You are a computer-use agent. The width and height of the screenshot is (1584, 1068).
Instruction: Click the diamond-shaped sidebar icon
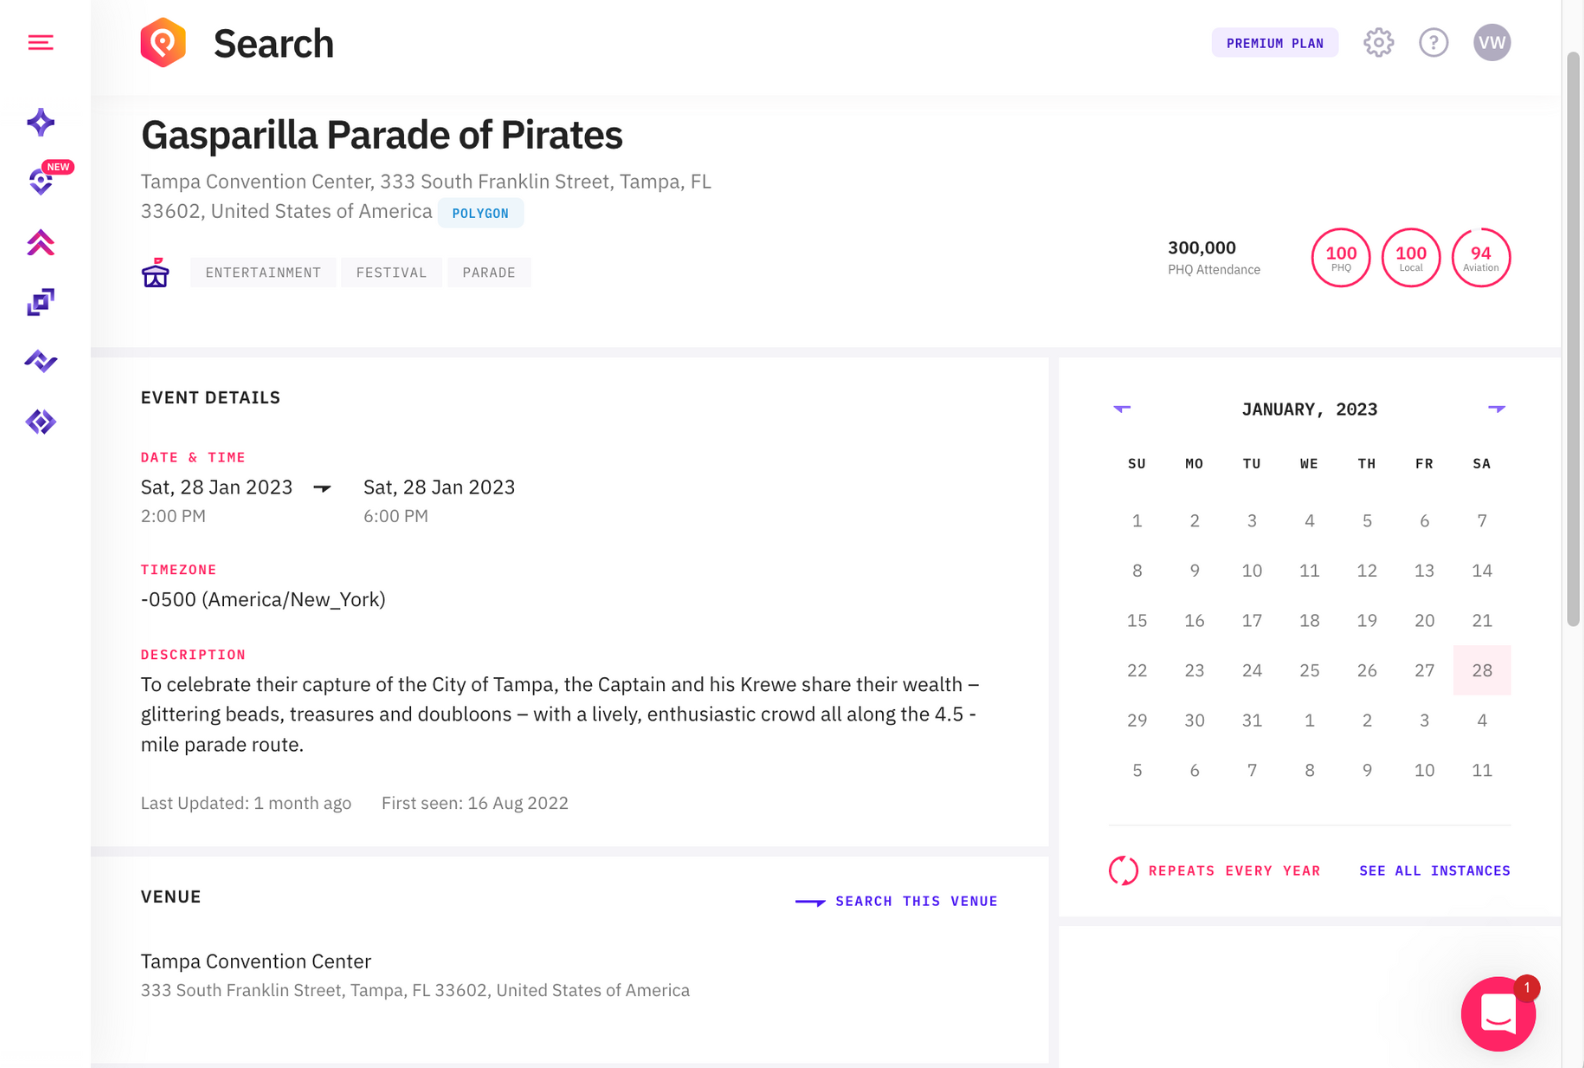tap(40, 422)
